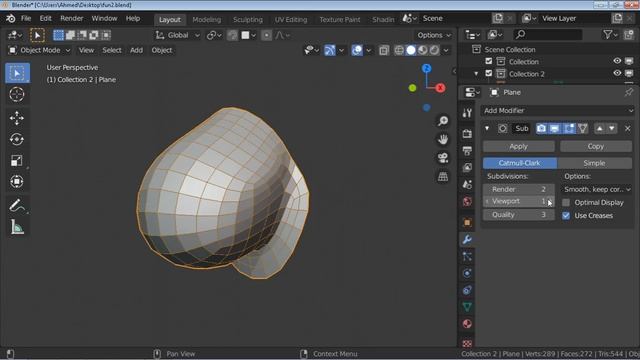The width and height of the screenshot is (640, 360).
Task: Uncheck Use Creases checkbox
Action: pyautogui.click(x=566, y=216)
